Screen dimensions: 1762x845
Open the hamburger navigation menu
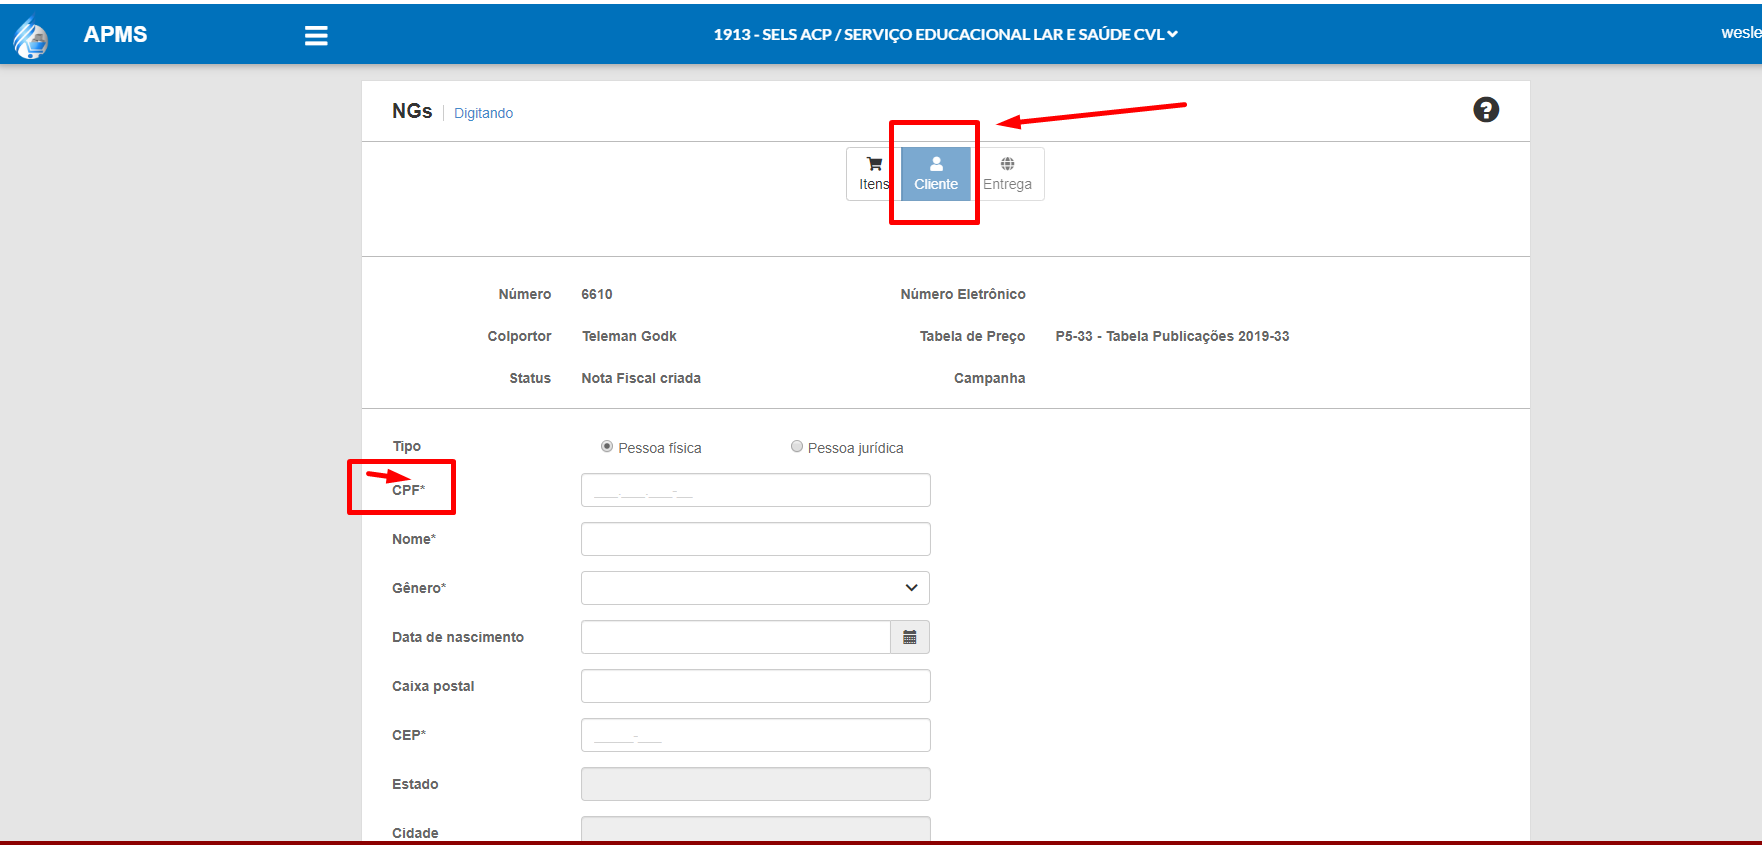[x=316, y=36]
